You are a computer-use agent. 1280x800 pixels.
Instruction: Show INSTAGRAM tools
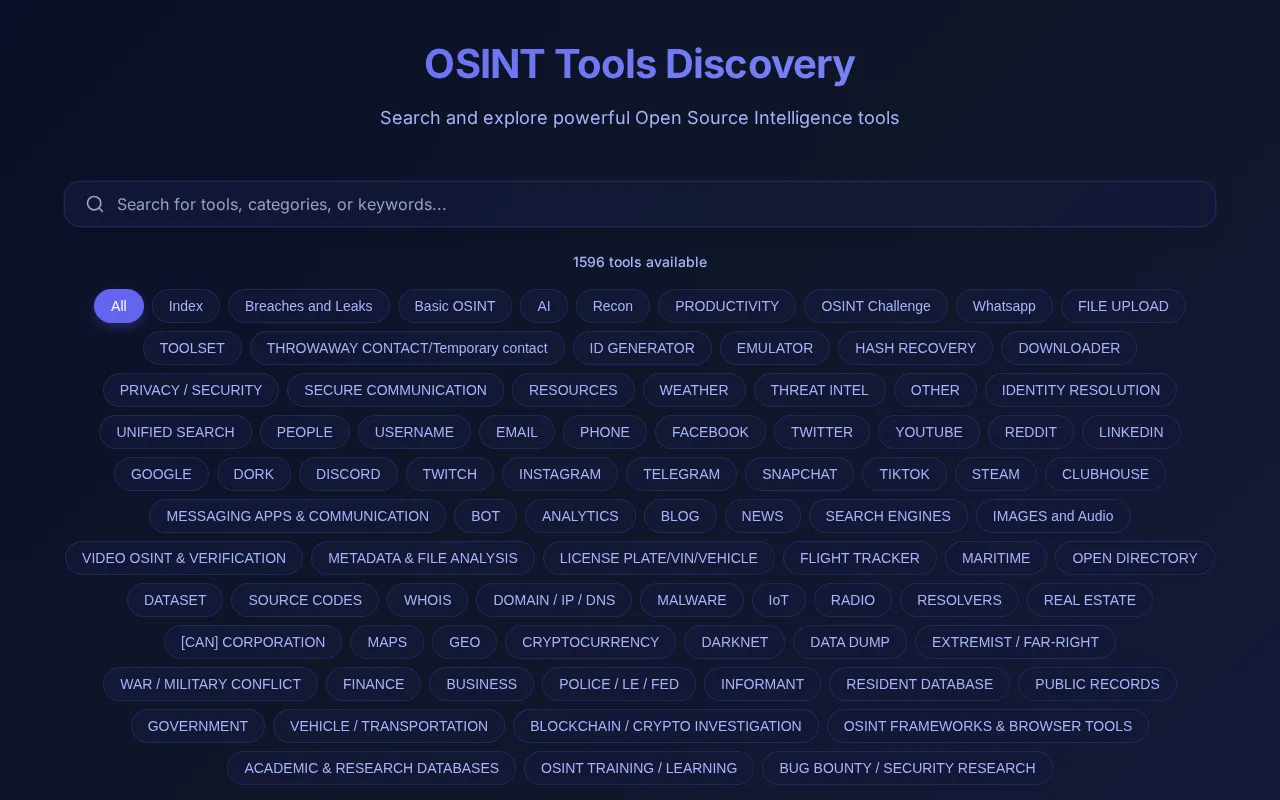point(560,474)
